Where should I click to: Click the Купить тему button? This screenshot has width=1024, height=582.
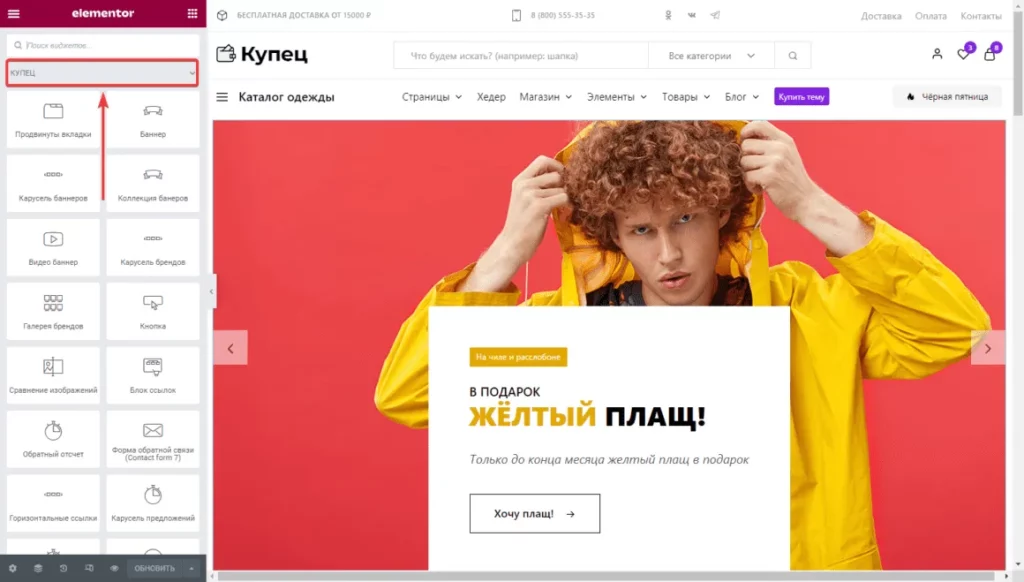tap(801, 97)
